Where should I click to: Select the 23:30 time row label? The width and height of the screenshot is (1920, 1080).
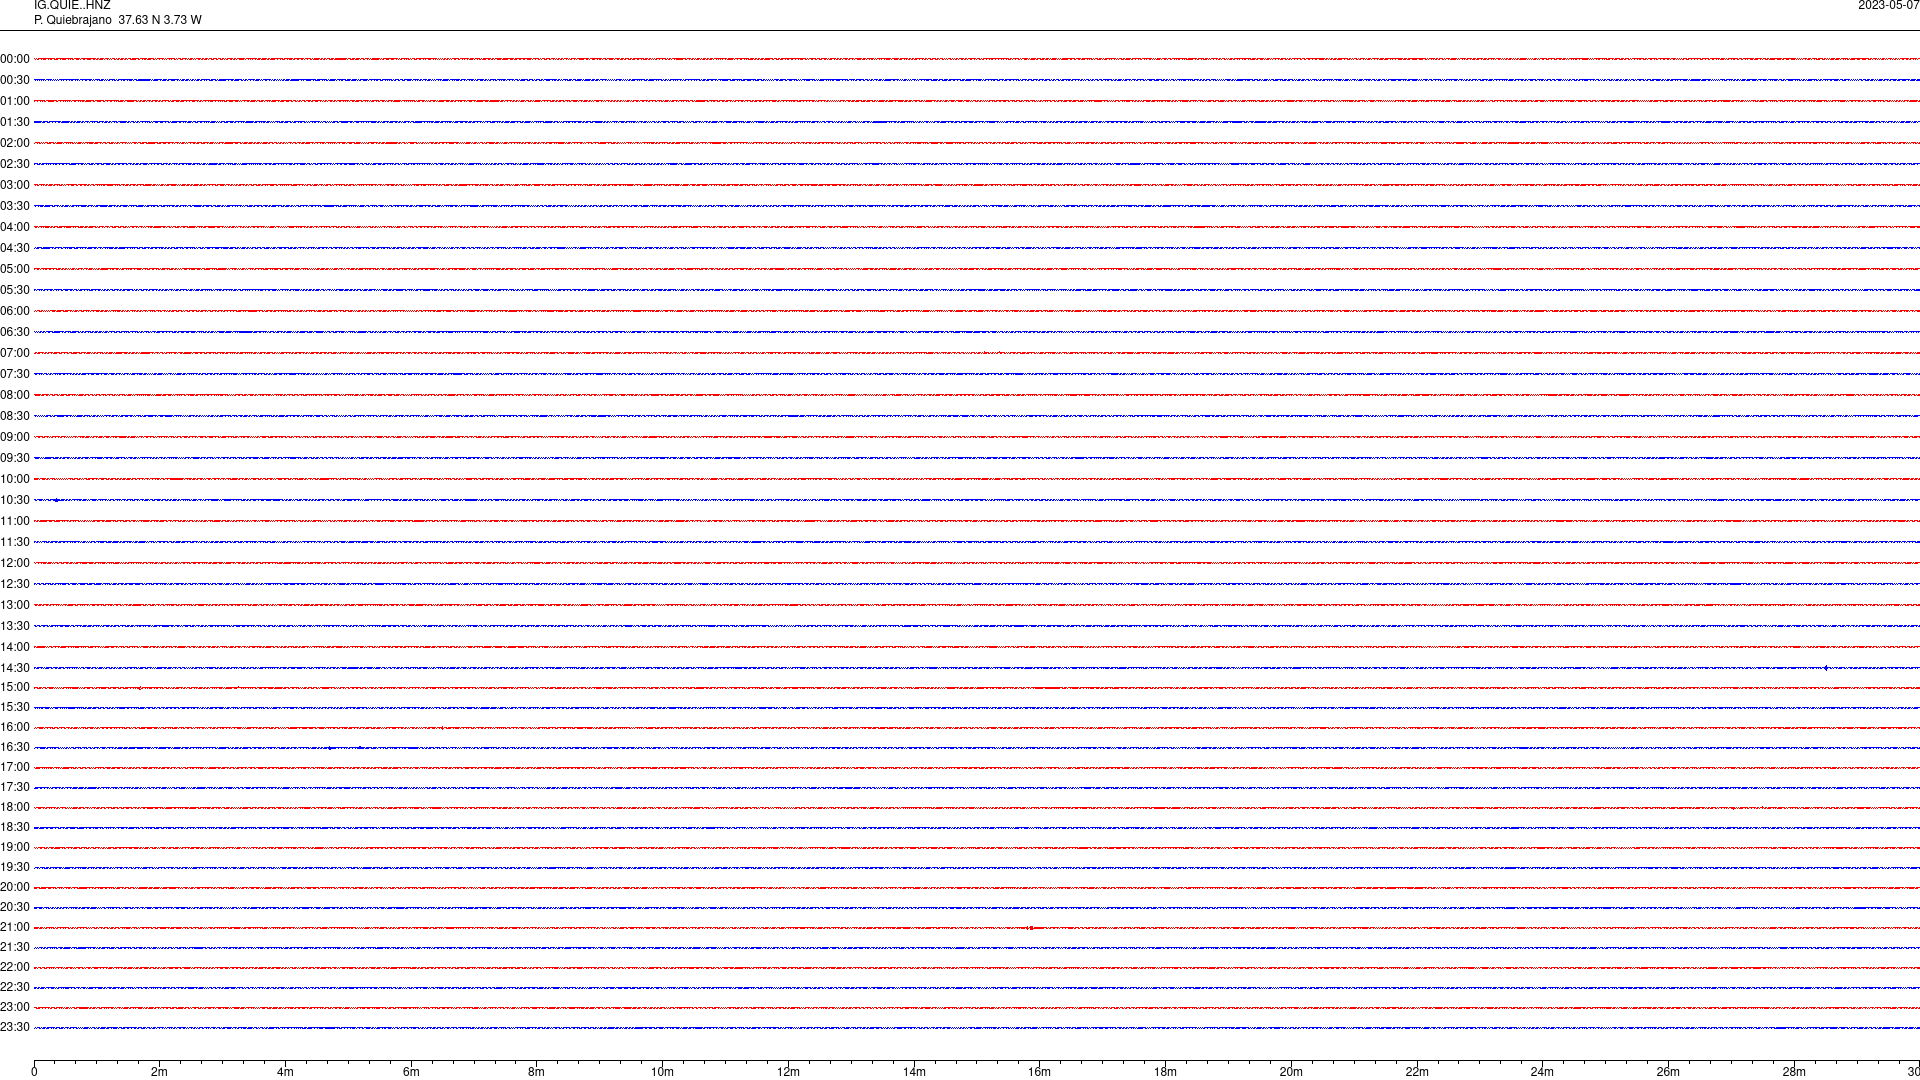pyautogui.click(x=15, y=1027)
